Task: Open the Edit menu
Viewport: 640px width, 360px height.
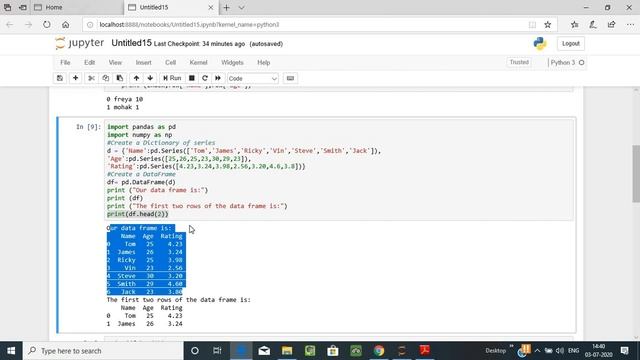Action: (89, 62)
